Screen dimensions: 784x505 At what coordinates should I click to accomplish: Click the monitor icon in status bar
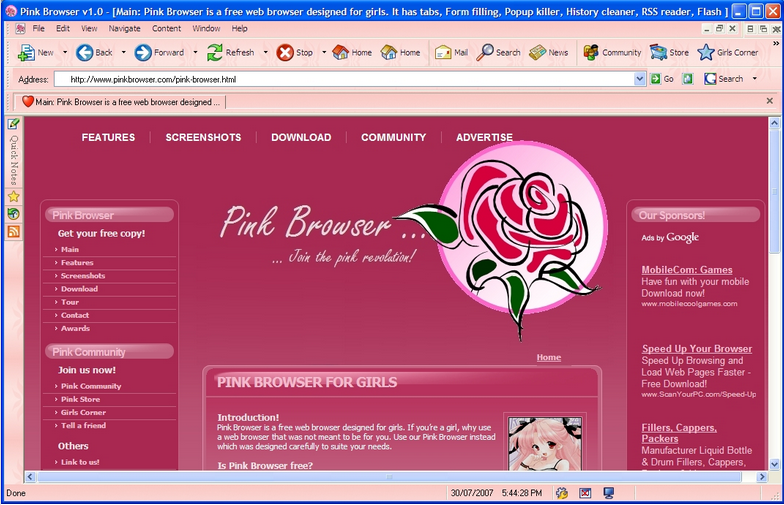[x=608, y=494]
